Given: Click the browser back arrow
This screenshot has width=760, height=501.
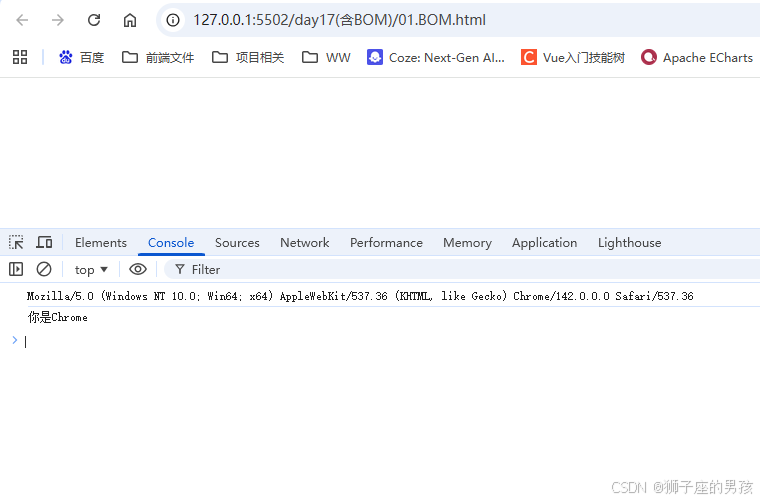Looking at the screenshot, I should (x=22, y=20).
